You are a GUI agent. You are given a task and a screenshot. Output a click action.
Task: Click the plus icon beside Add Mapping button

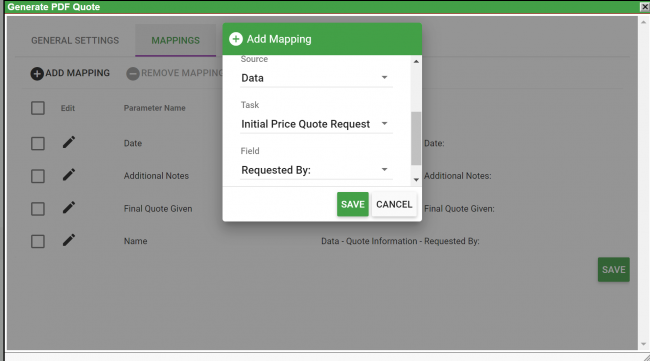(x=37, y=74)
